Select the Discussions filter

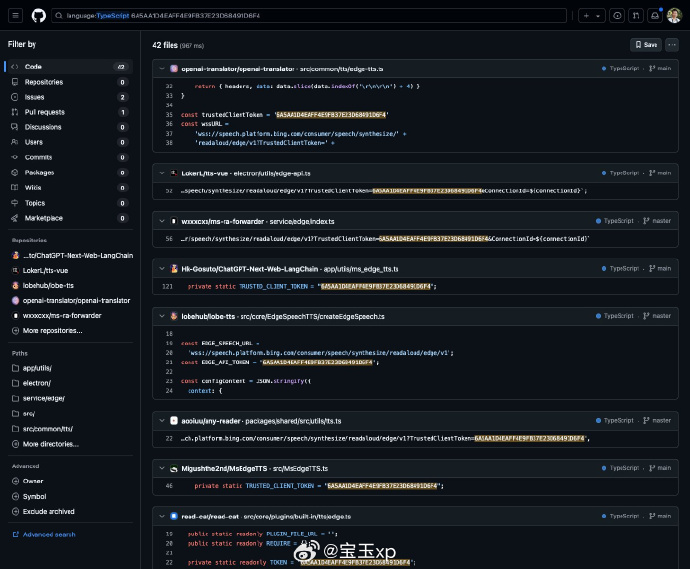pyautogui.click(x=70, y=127)
